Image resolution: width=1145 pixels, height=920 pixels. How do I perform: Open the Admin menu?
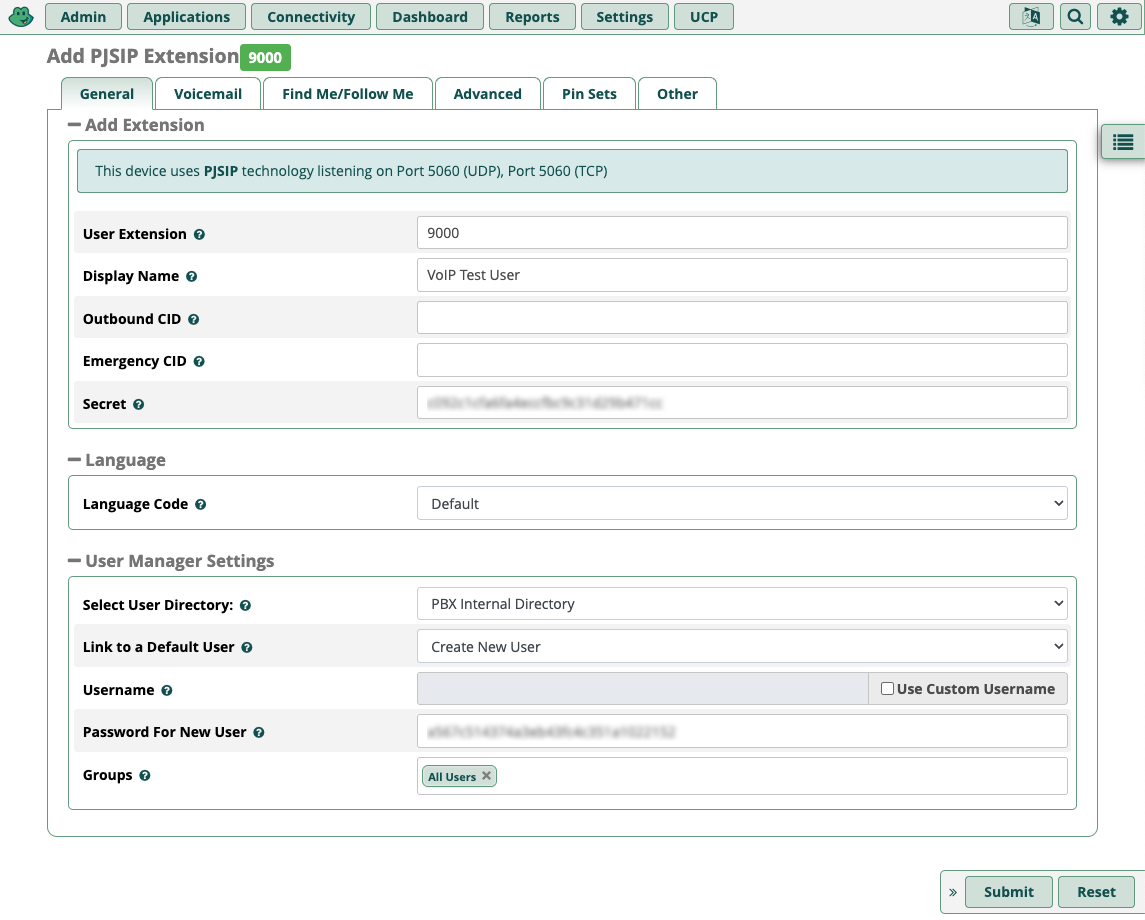pyautogui.click(x=83, y=17)
